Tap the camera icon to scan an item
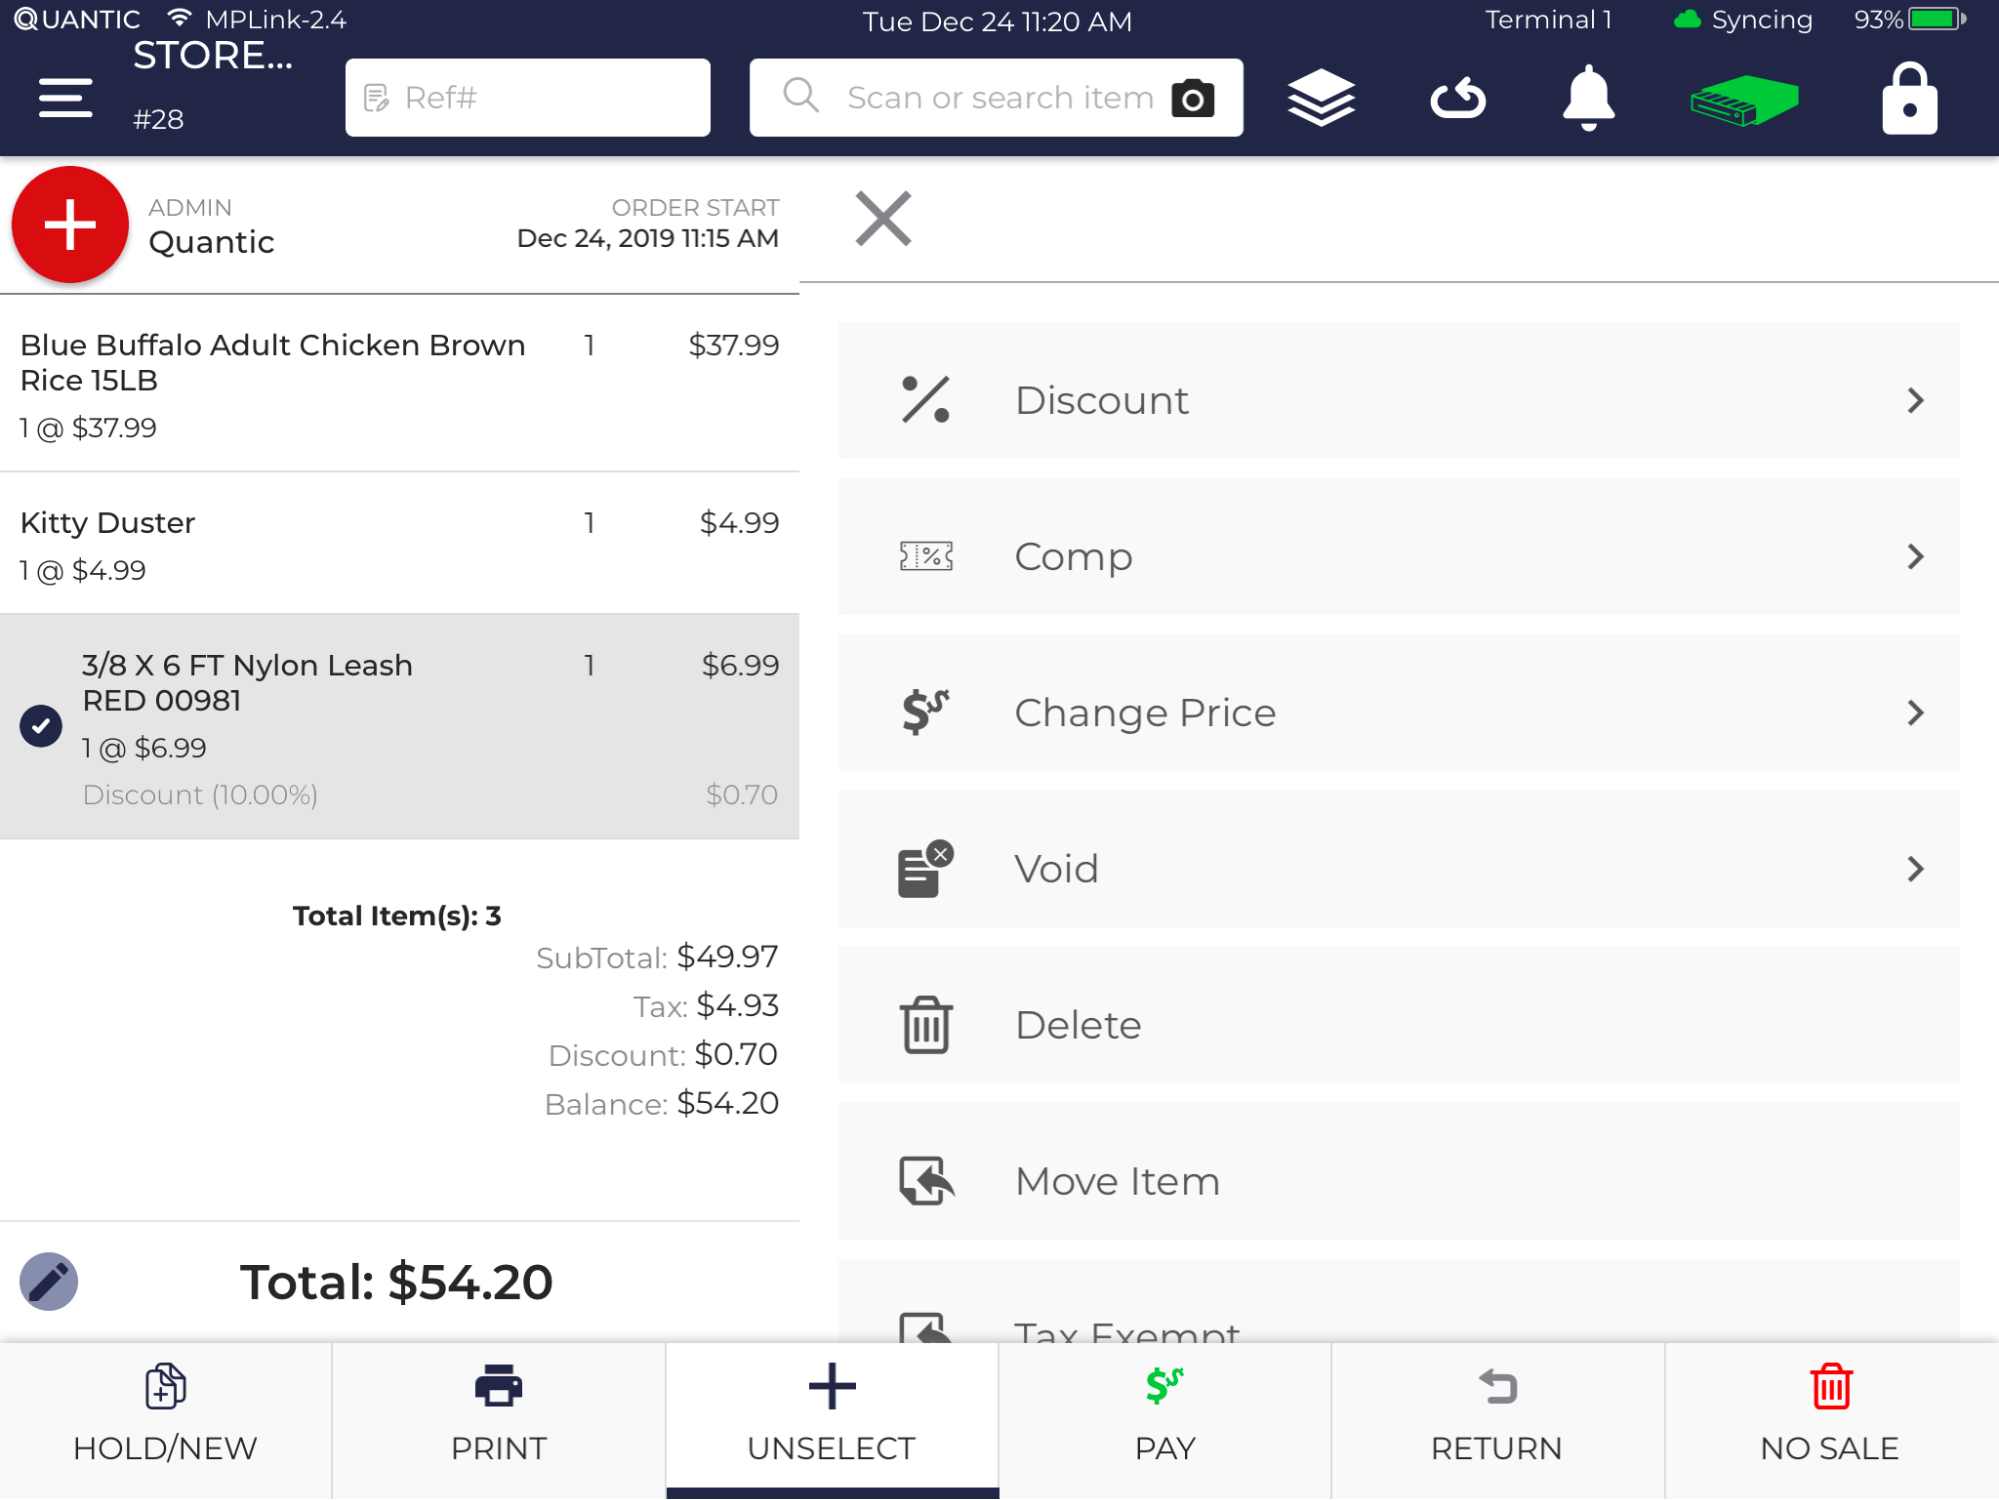The image size is (1999, 1500). (1194, 97)
